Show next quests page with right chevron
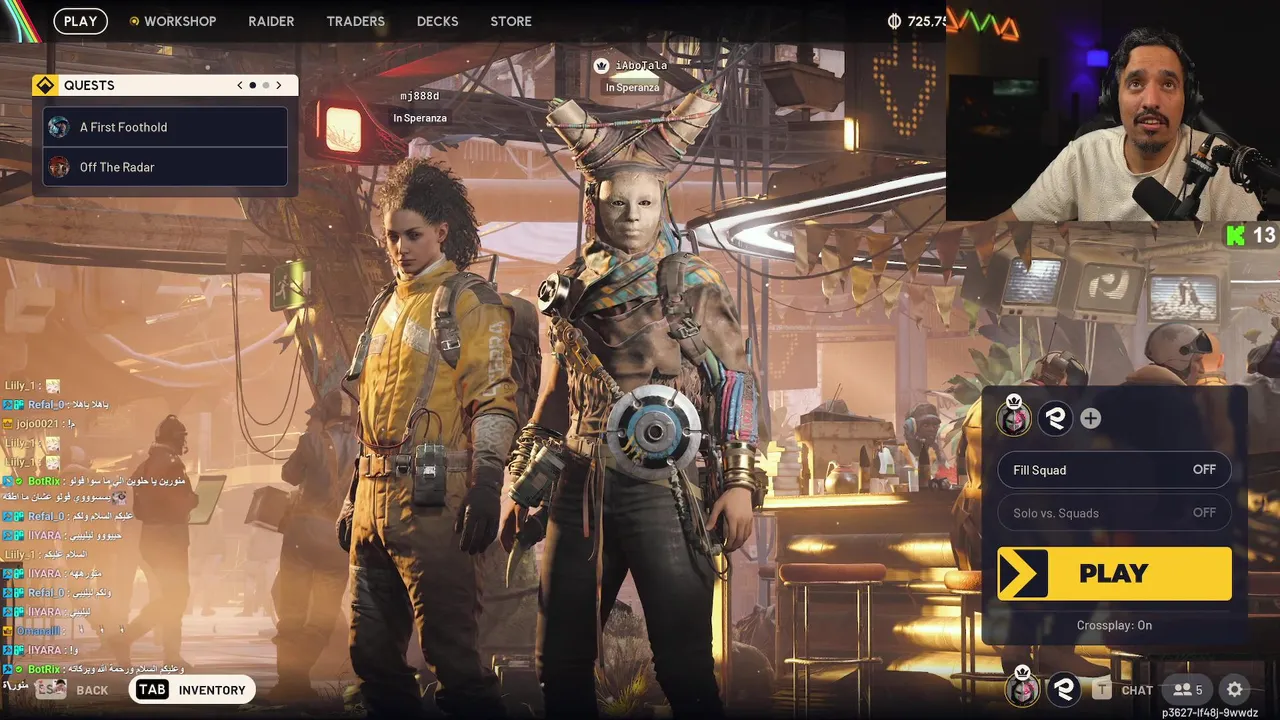The width and height of the screenshot is (1280, 720). pyautogui.click(x=279, y=85)
